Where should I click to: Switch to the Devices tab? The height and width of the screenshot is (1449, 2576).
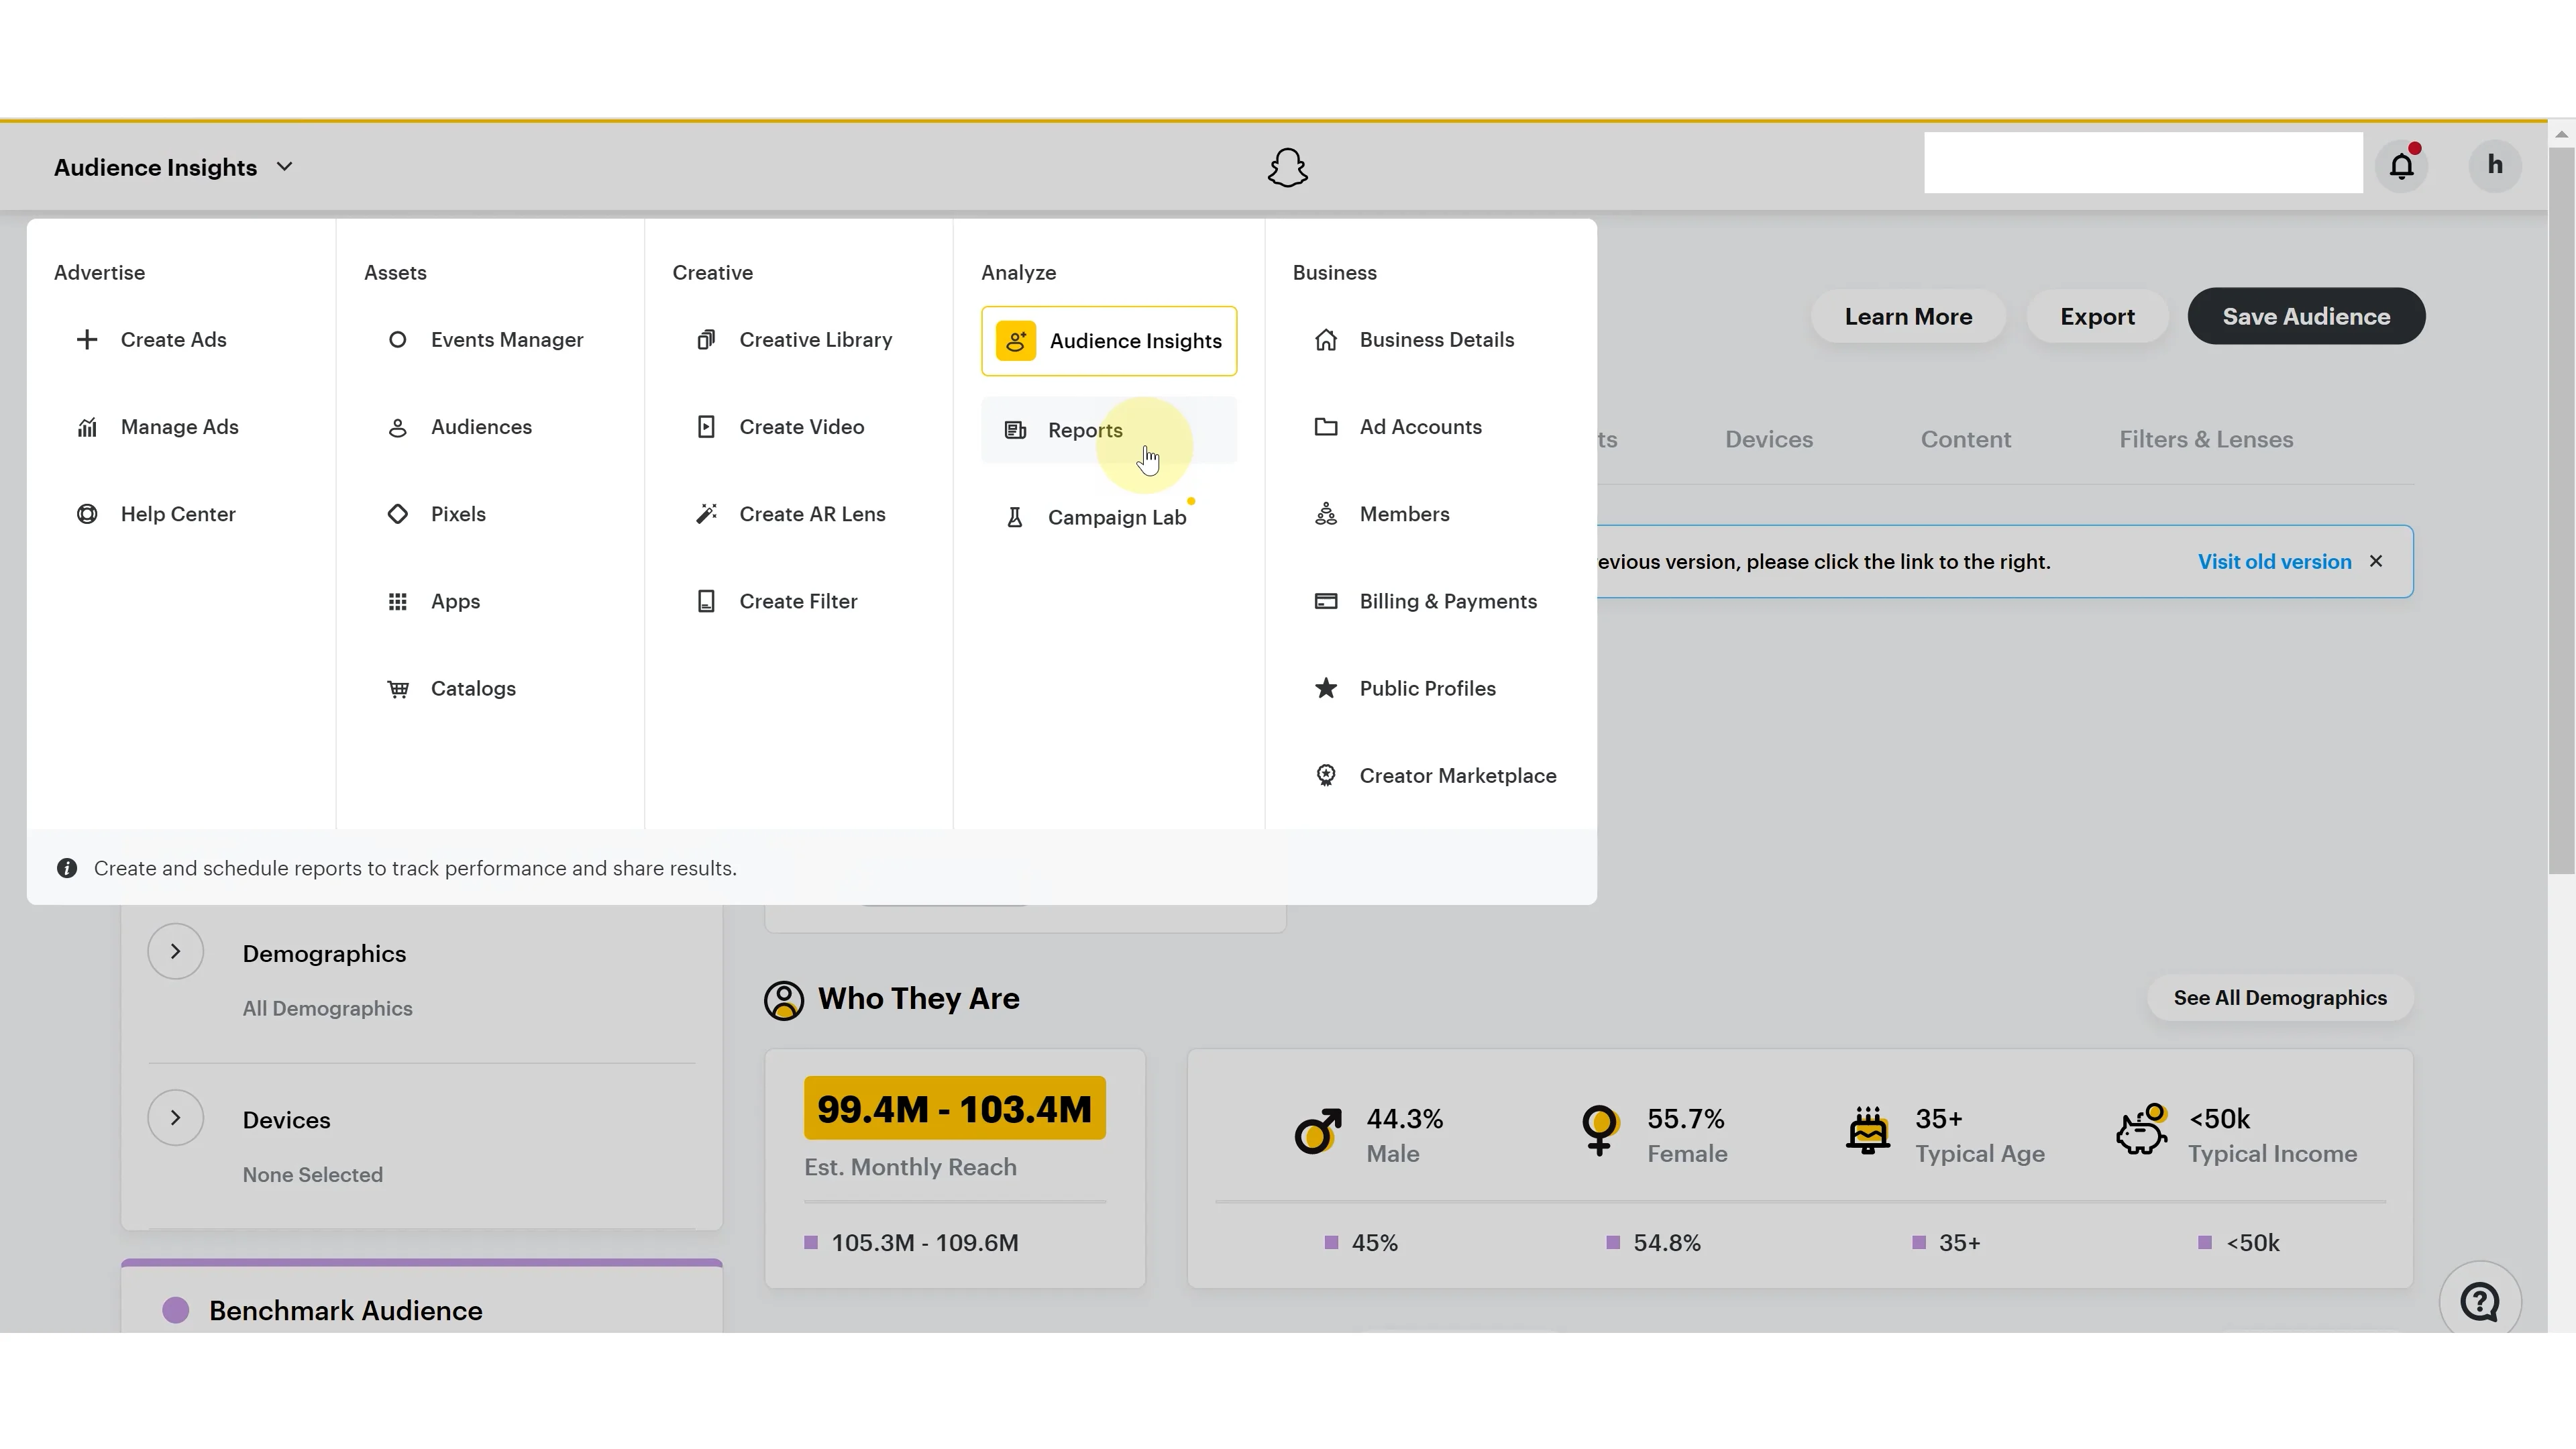click(x=1769, y=439)
